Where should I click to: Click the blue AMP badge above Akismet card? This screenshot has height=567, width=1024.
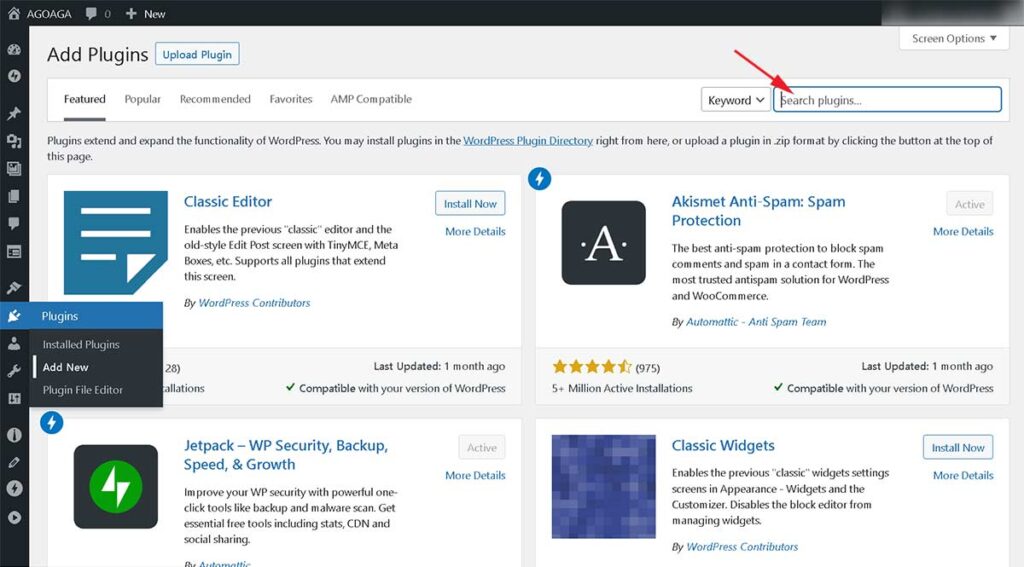(539, 178)
